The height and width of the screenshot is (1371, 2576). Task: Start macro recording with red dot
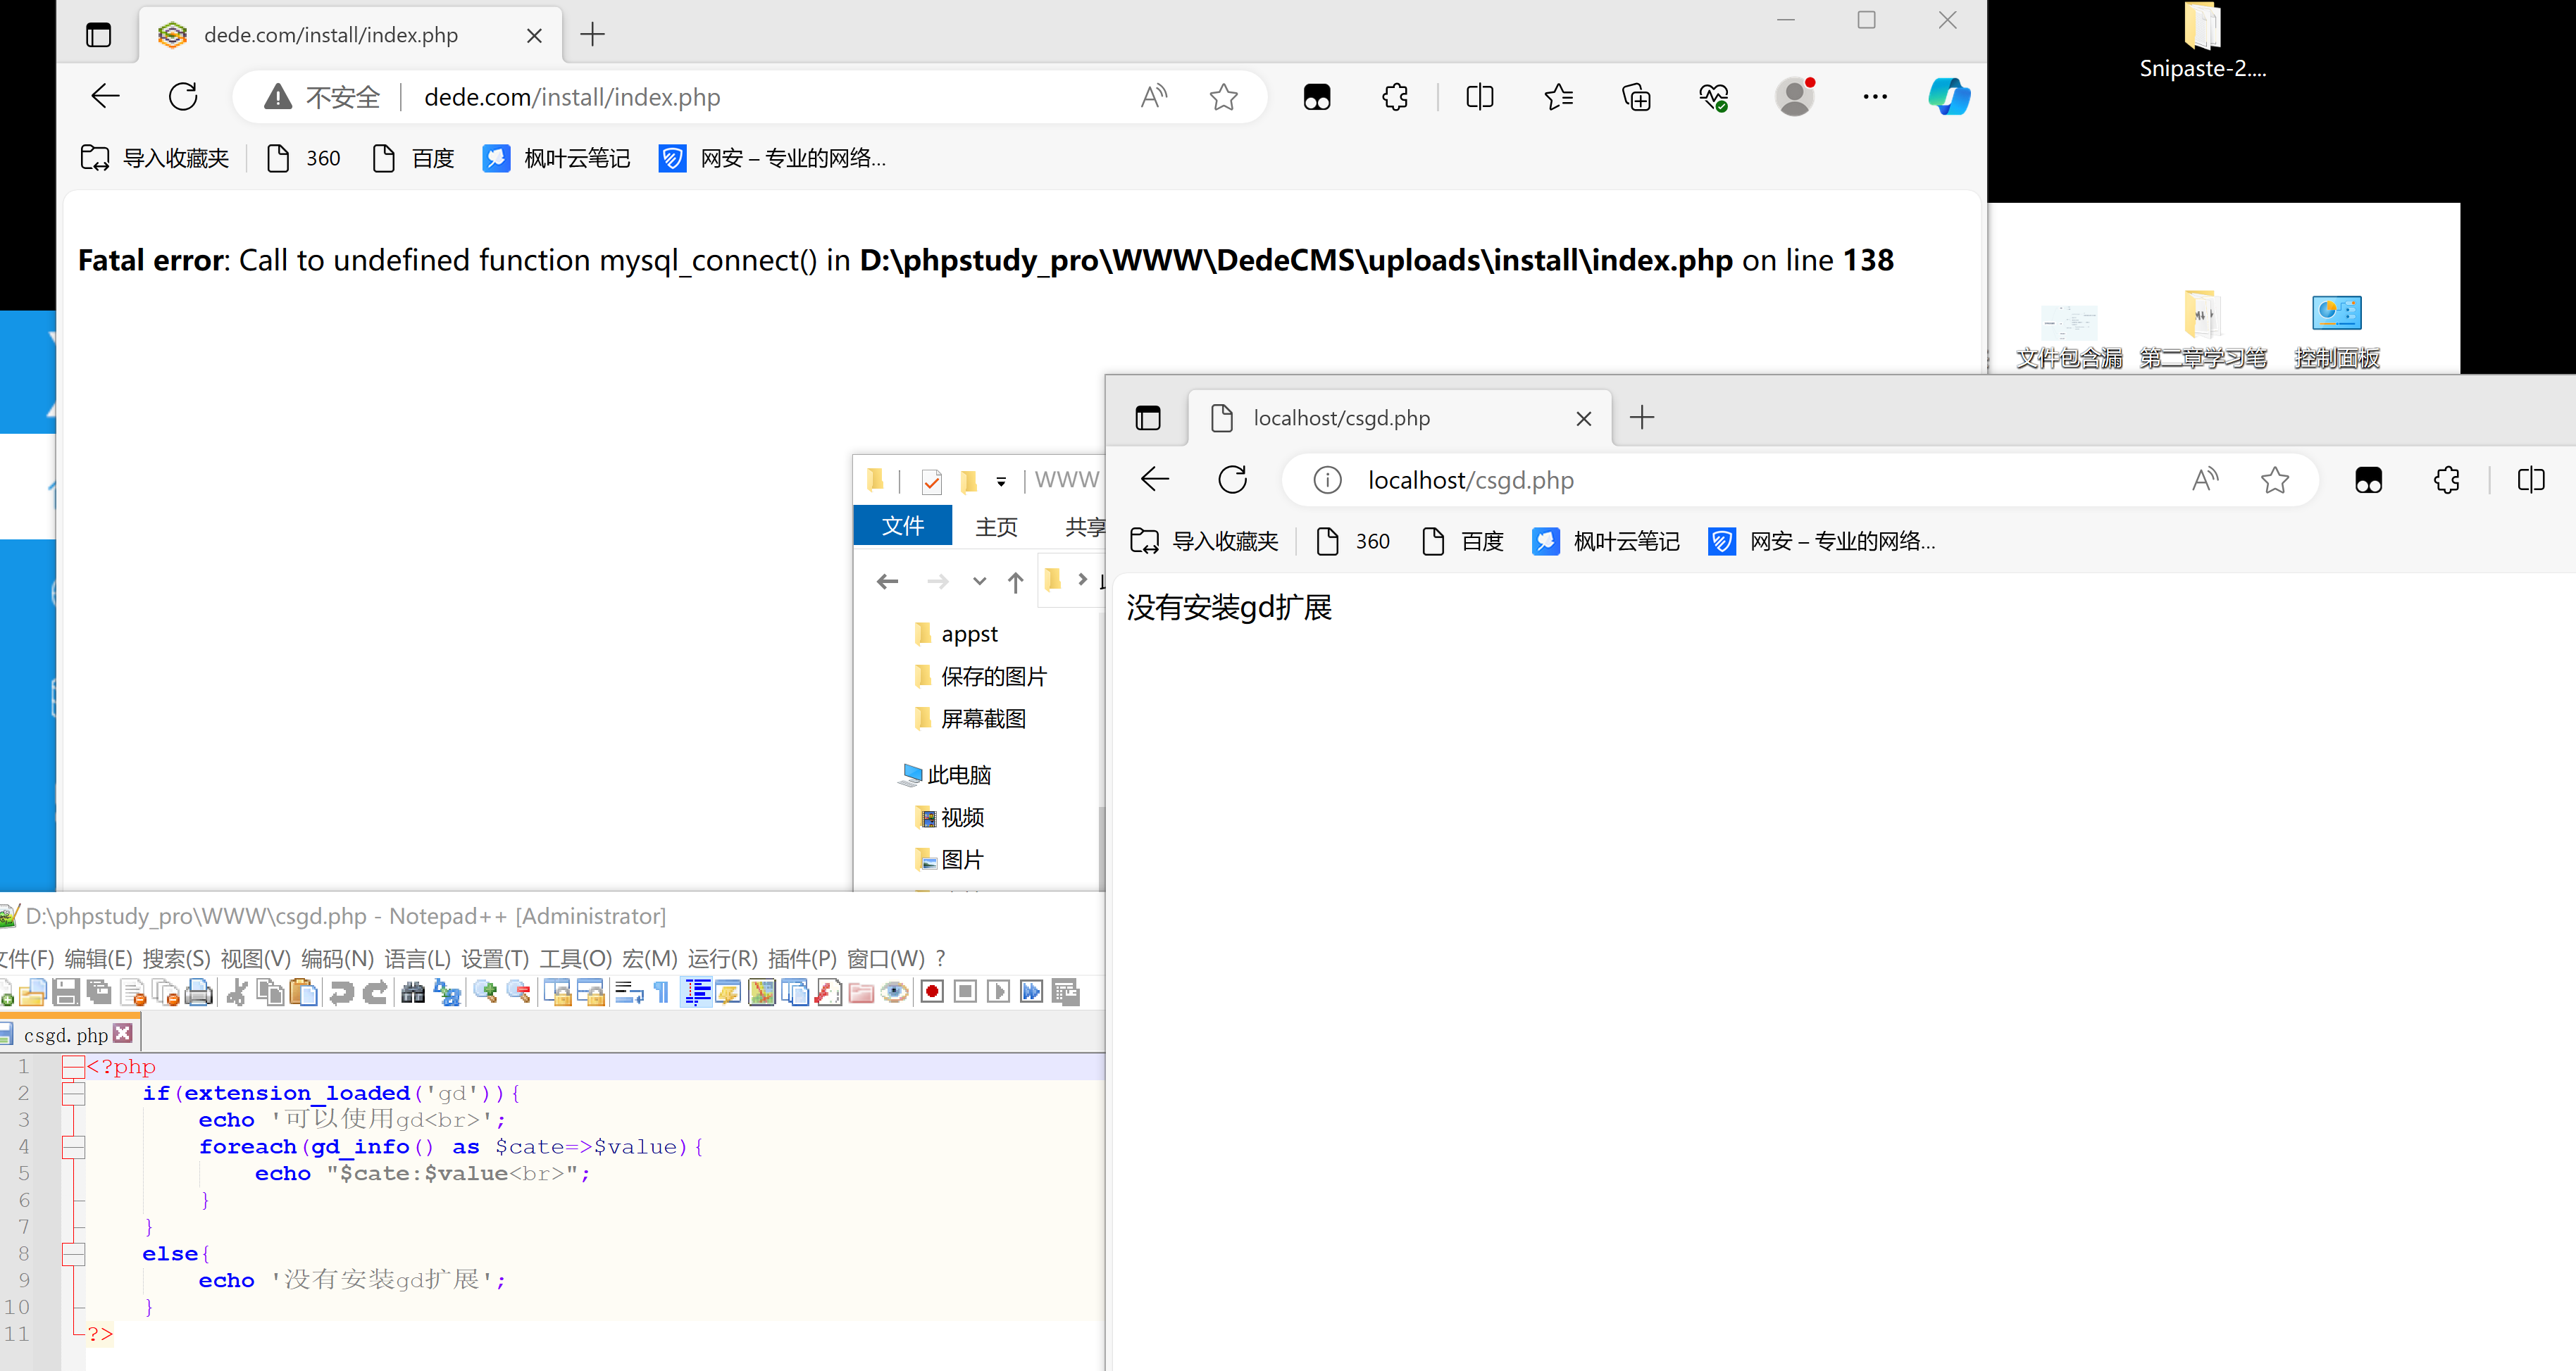click(932, 992)
